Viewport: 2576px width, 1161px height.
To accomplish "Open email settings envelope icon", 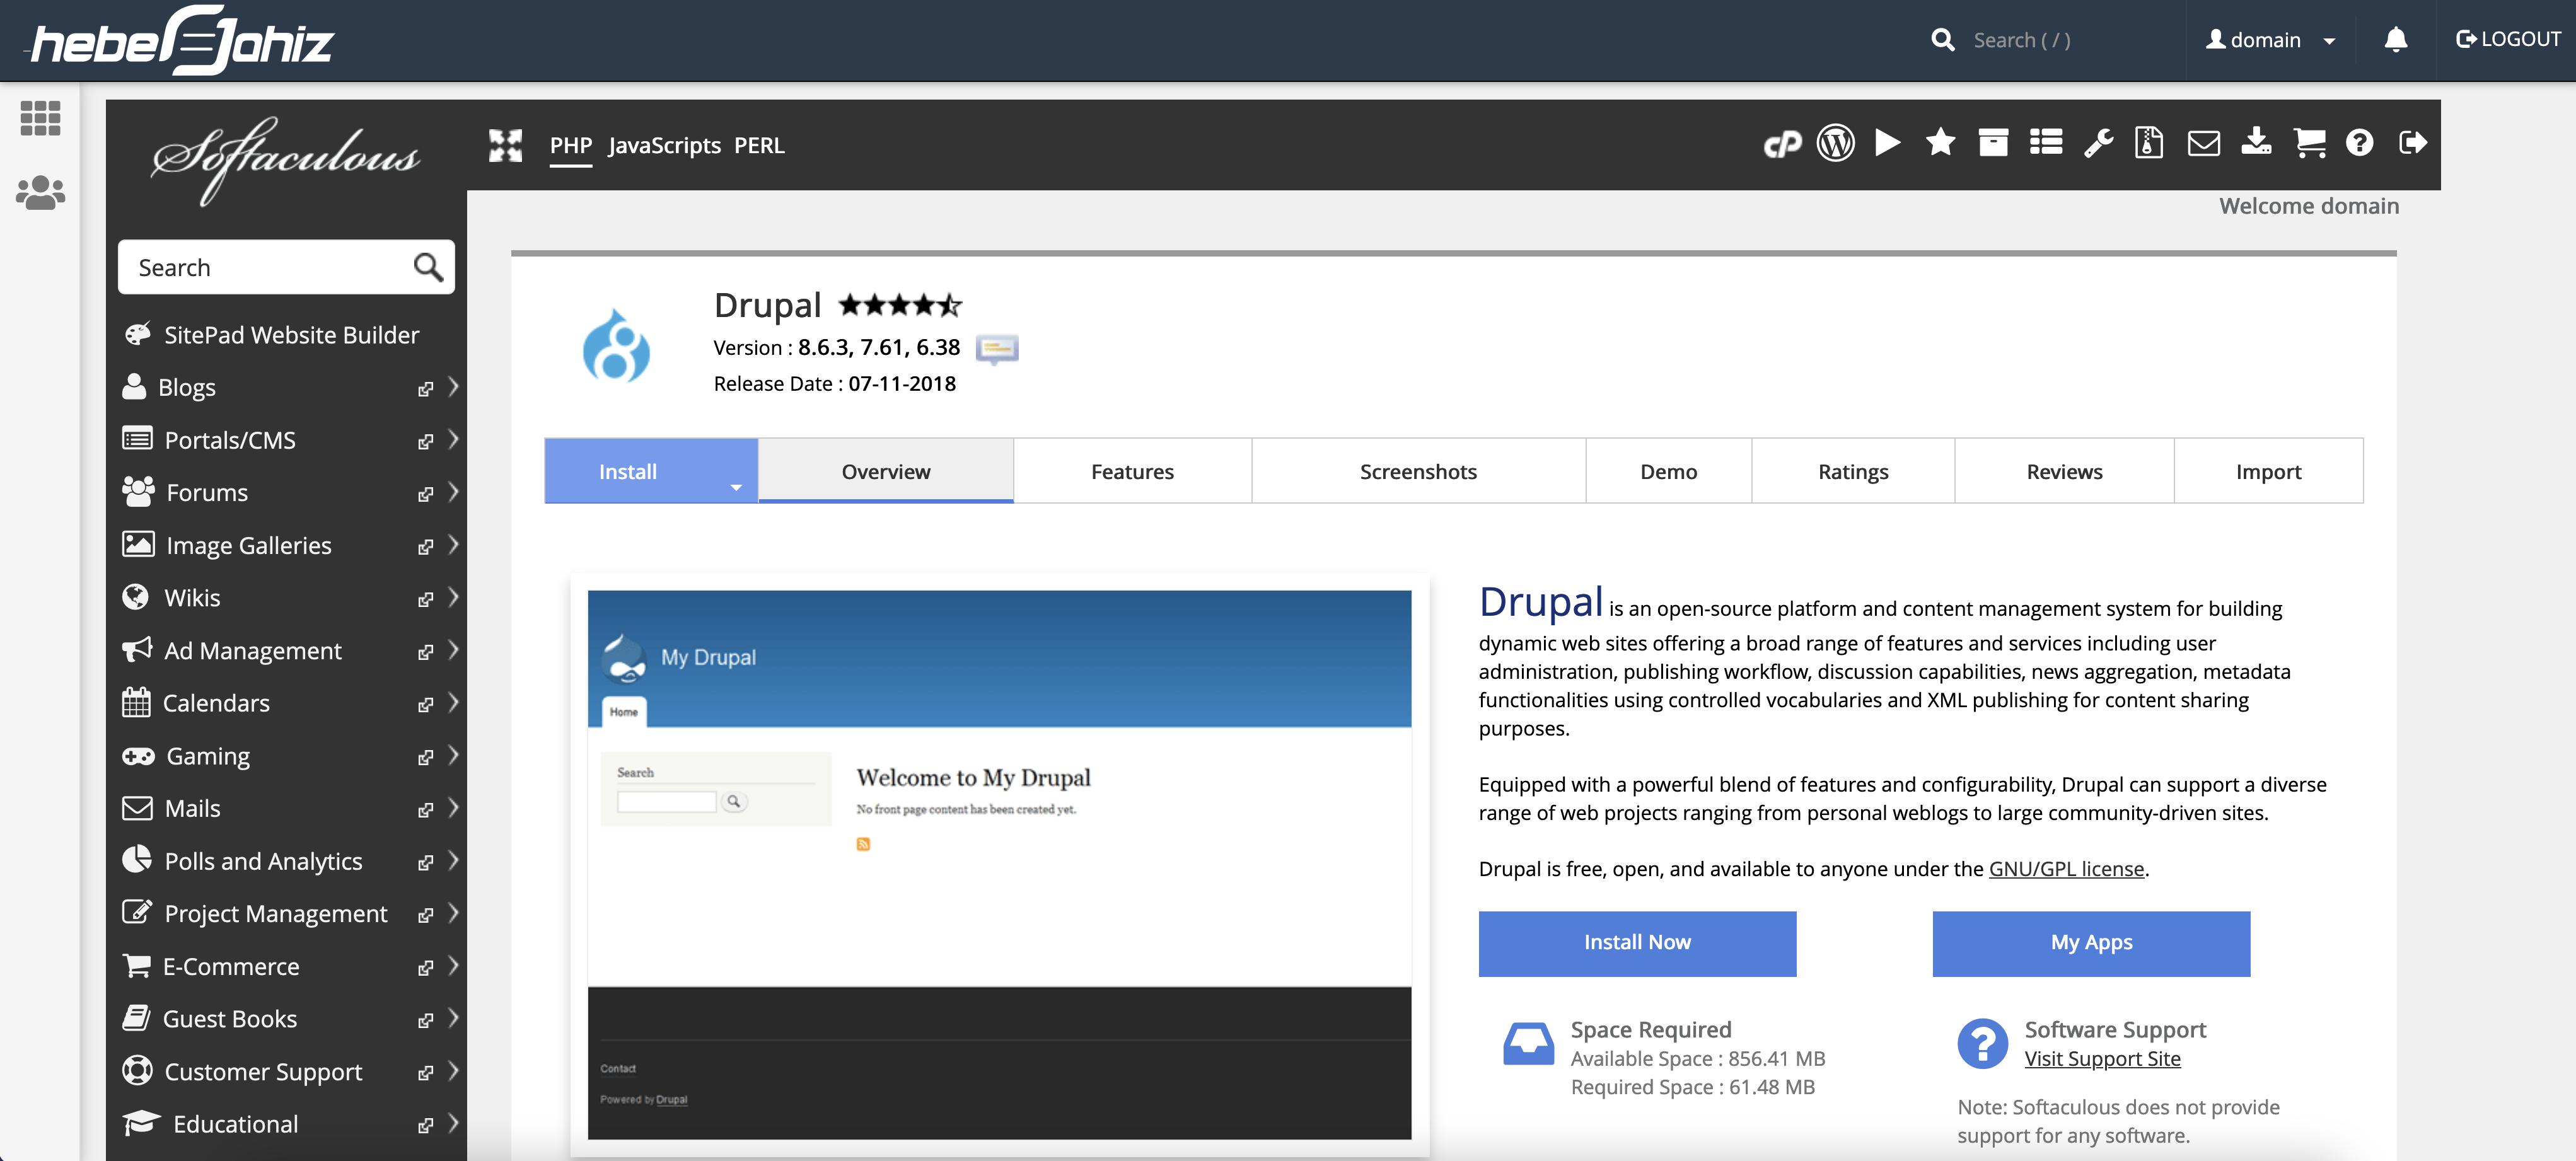I will 2204,143.
